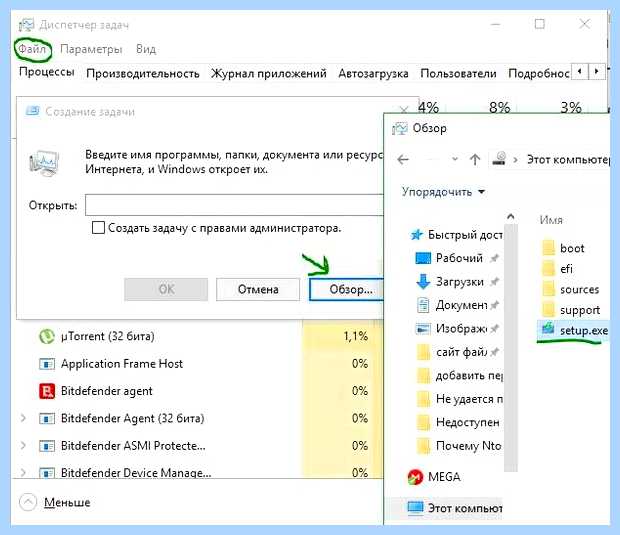620x535 pixels.
Task: Click the Отмена button
Action: click(258, 289)
